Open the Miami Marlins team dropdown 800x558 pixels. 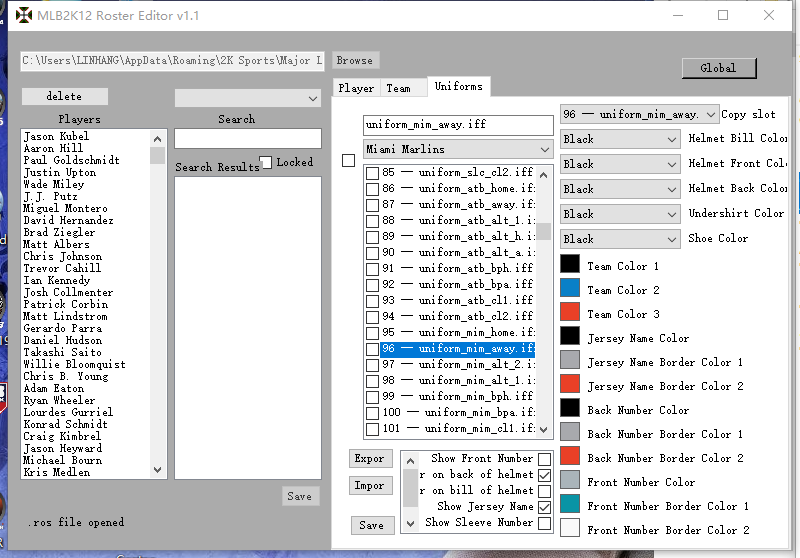point(458,149)
